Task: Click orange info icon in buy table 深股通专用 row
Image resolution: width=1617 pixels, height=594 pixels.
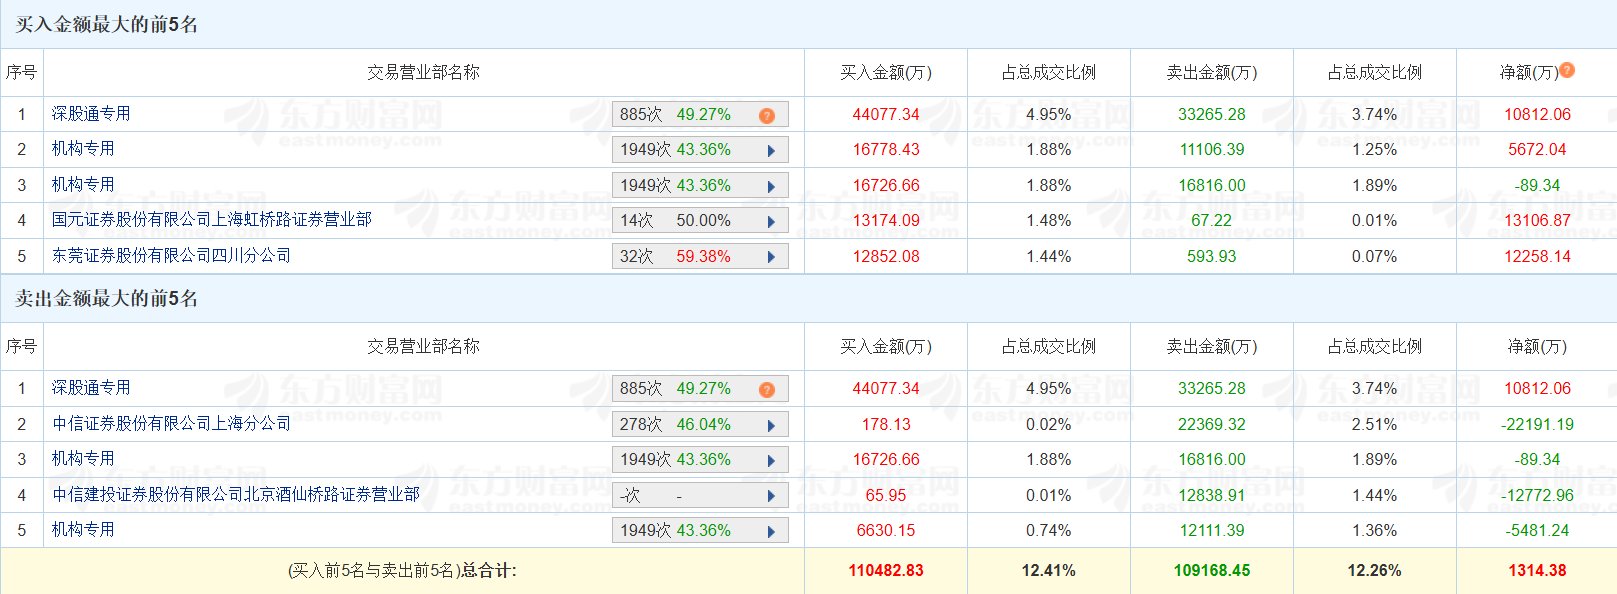Action: click(767, 116)
